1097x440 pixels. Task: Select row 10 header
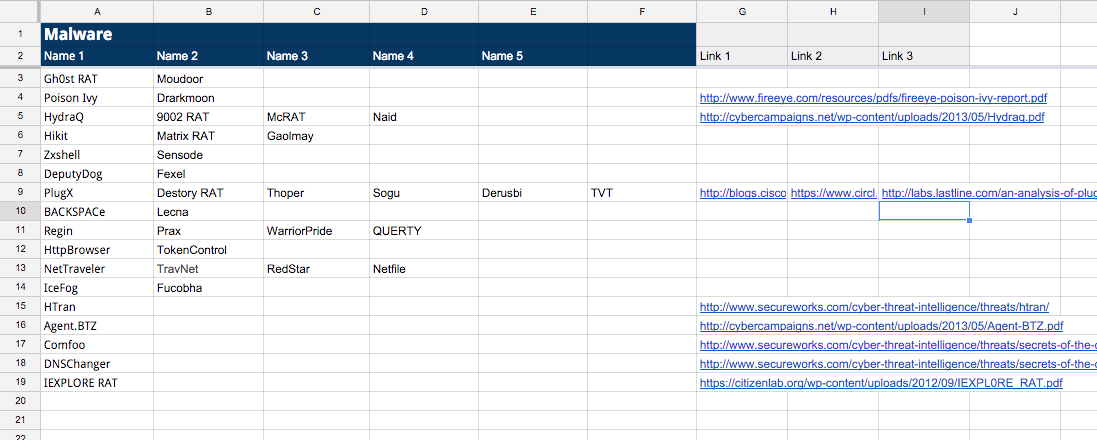tap(20, 211)
